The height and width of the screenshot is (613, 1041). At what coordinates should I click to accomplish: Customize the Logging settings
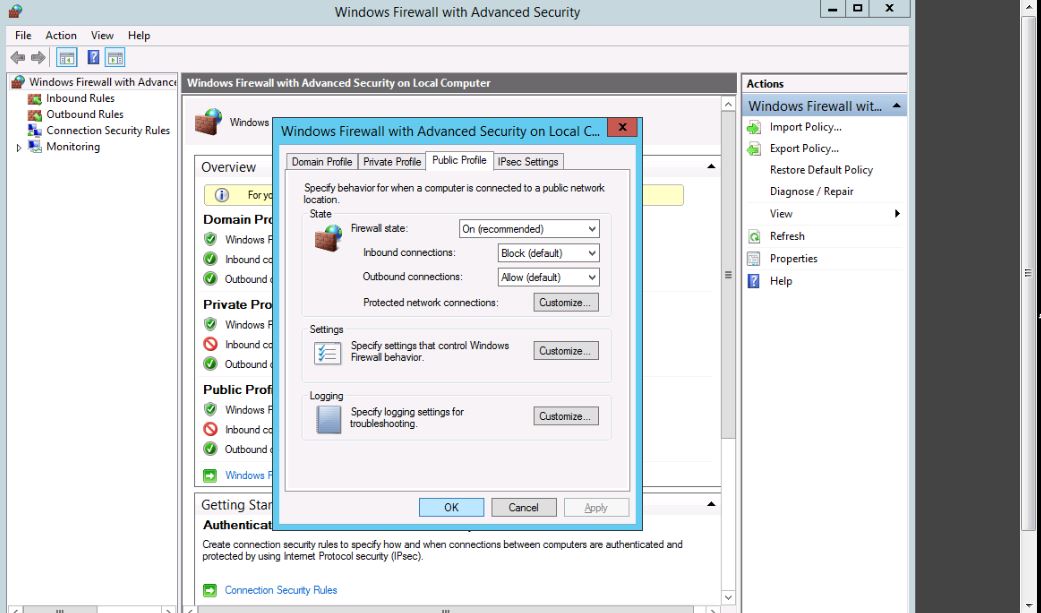point(566,416)
